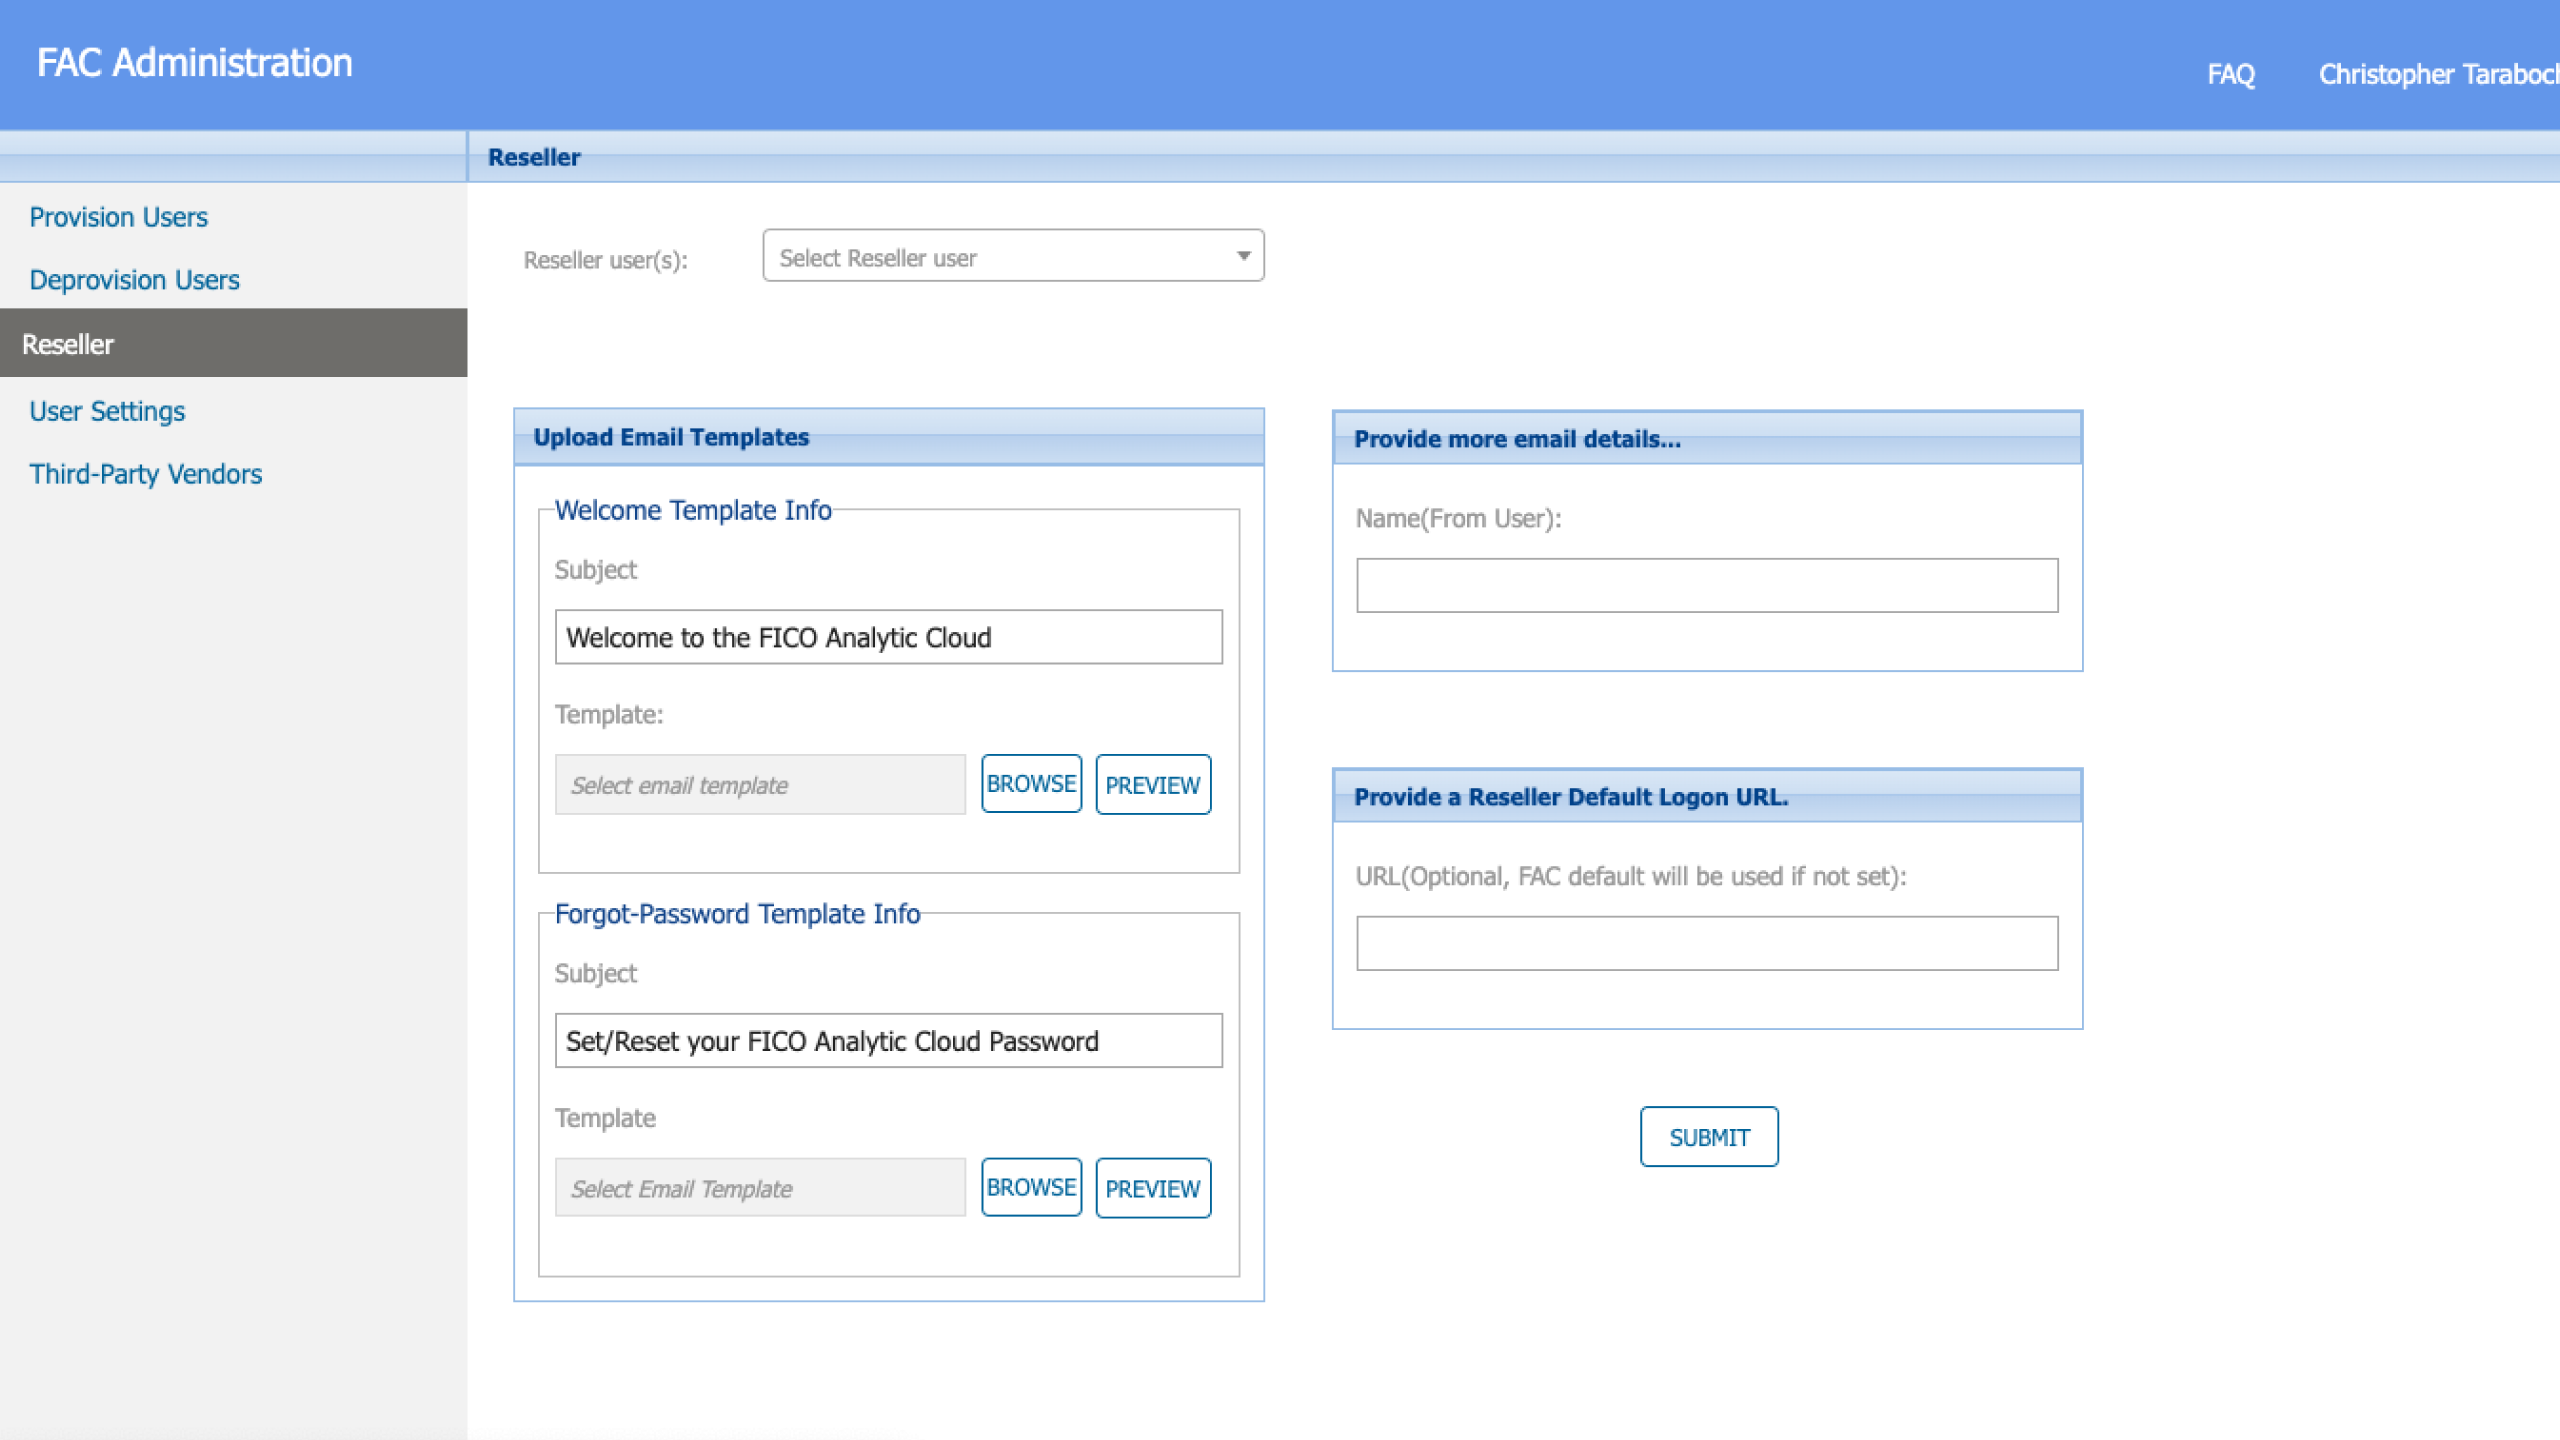2560x1440 pixels.
Task: Select the Reseller sidebar item
Action: [x=68, y=344]
